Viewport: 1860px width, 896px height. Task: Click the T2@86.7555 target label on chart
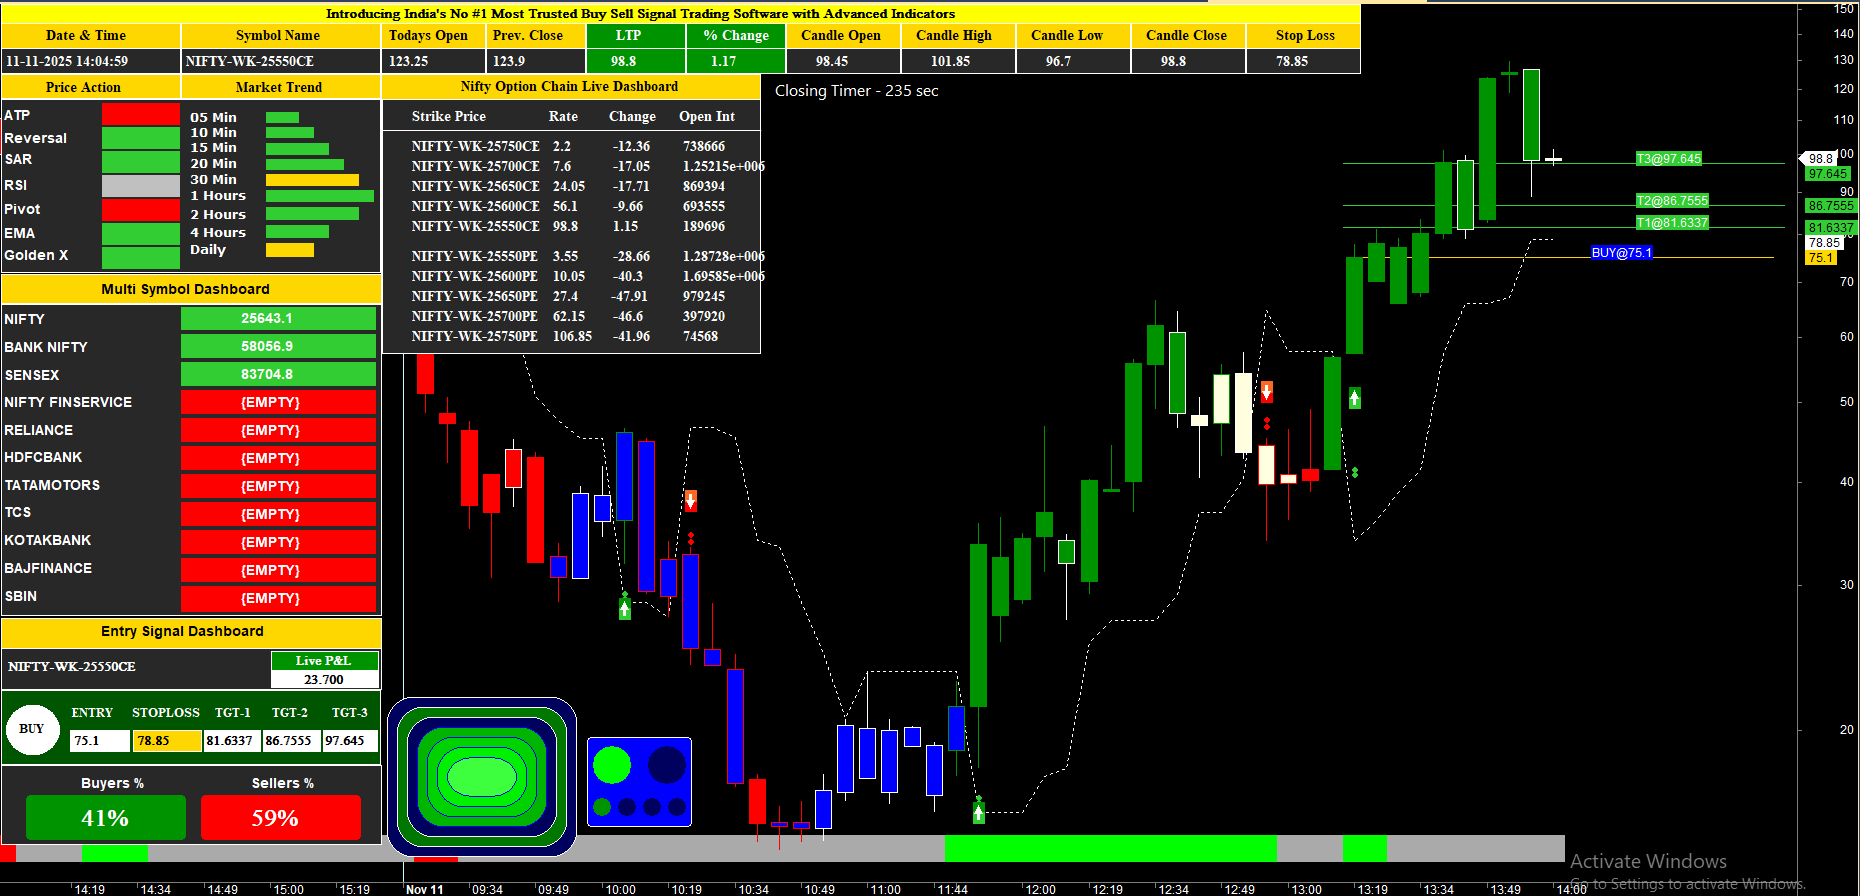[1672, 201]
